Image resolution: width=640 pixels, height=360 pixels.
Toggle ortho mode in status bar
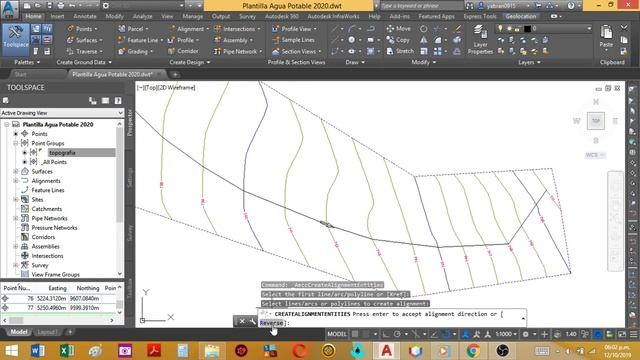[x=386, y=334]
